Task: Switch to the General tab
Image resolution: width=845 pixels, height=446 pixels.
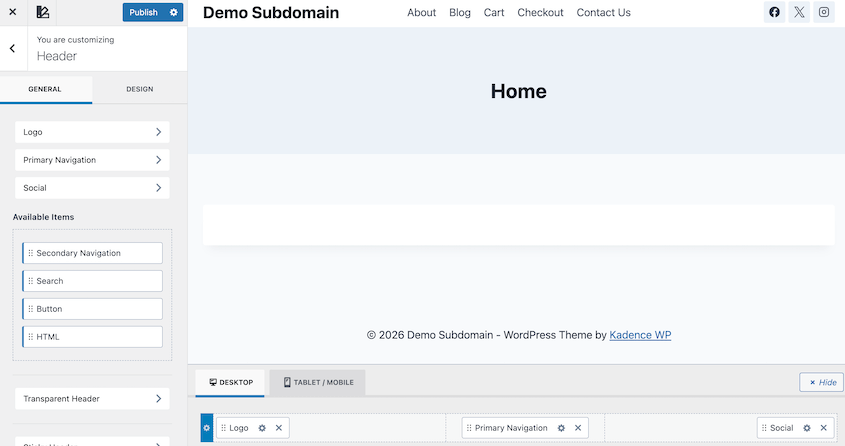Action: pos(45,89)
